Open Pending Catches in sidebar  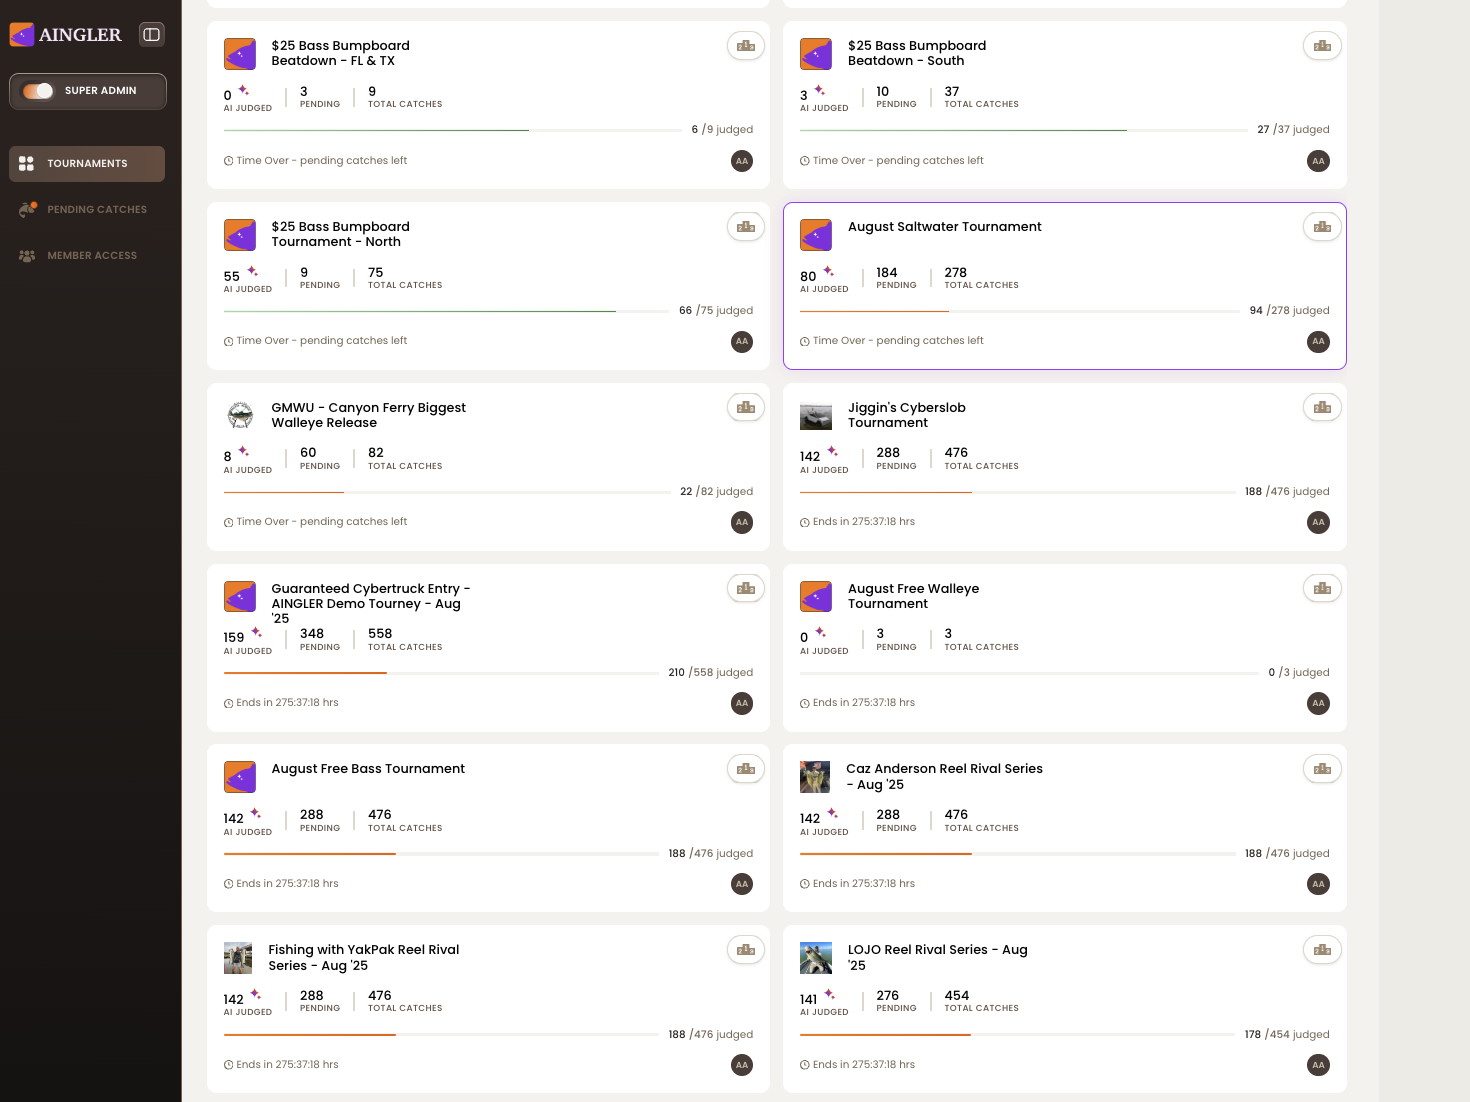[87, 210]
